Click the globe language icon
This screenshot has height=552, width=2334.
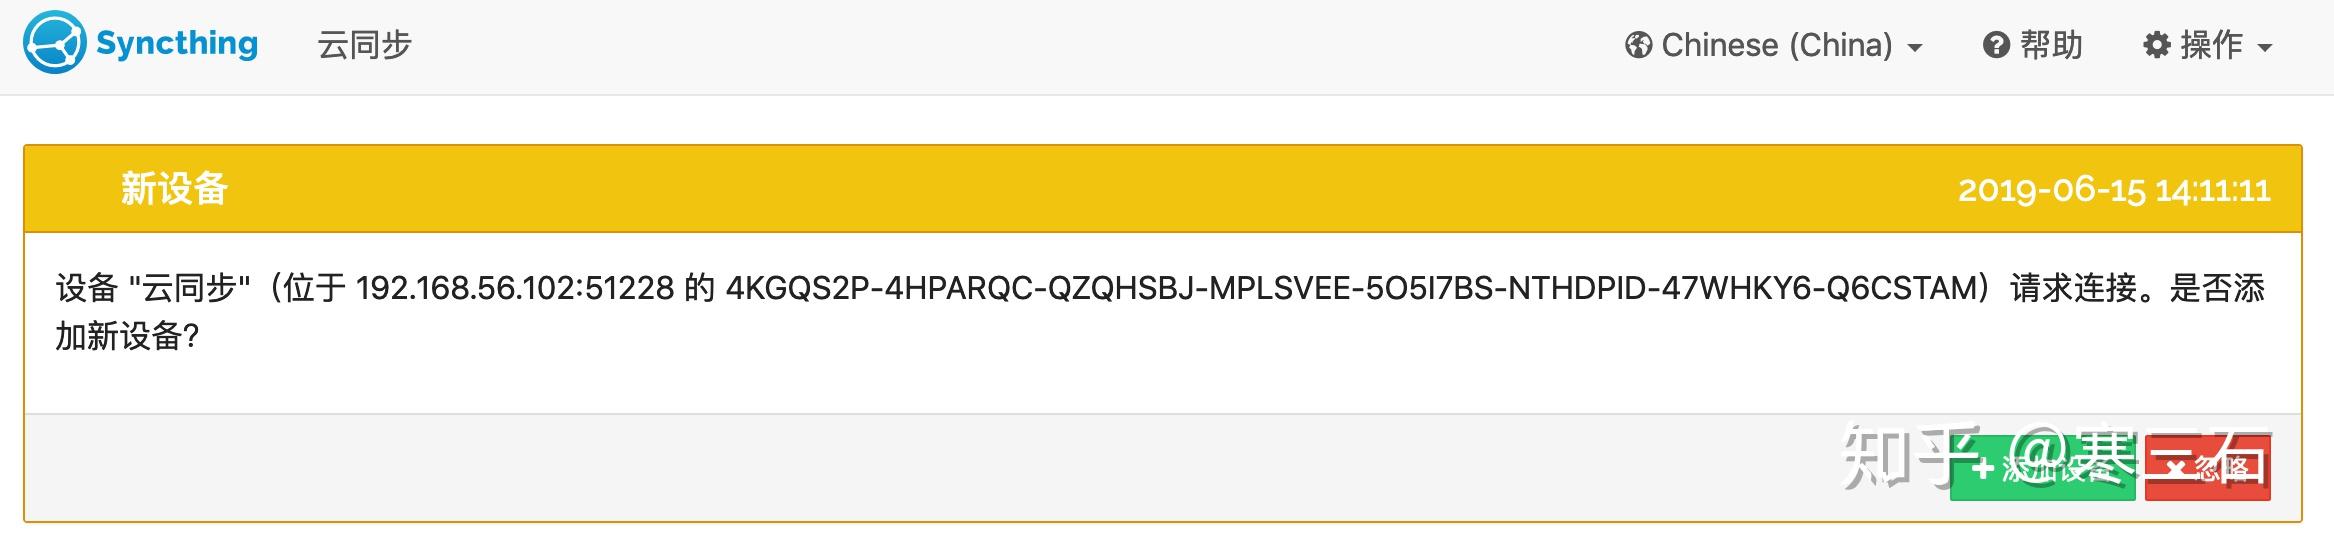click(x=1638, y=46)
